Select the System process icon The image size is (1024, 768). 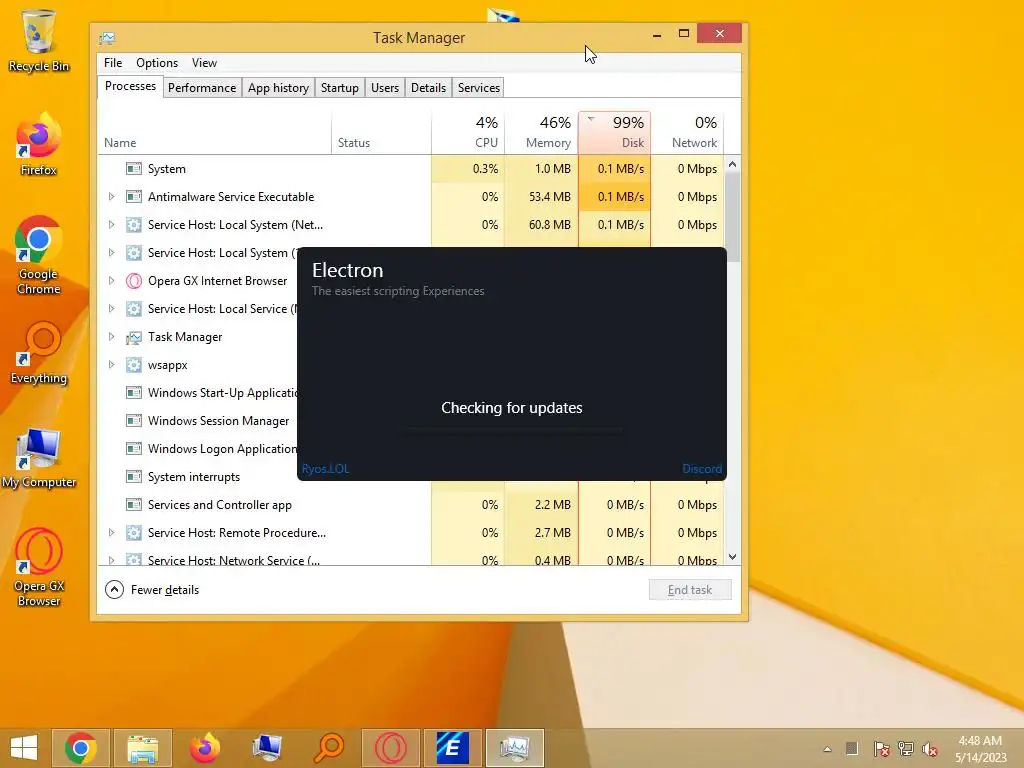point(134,169)
